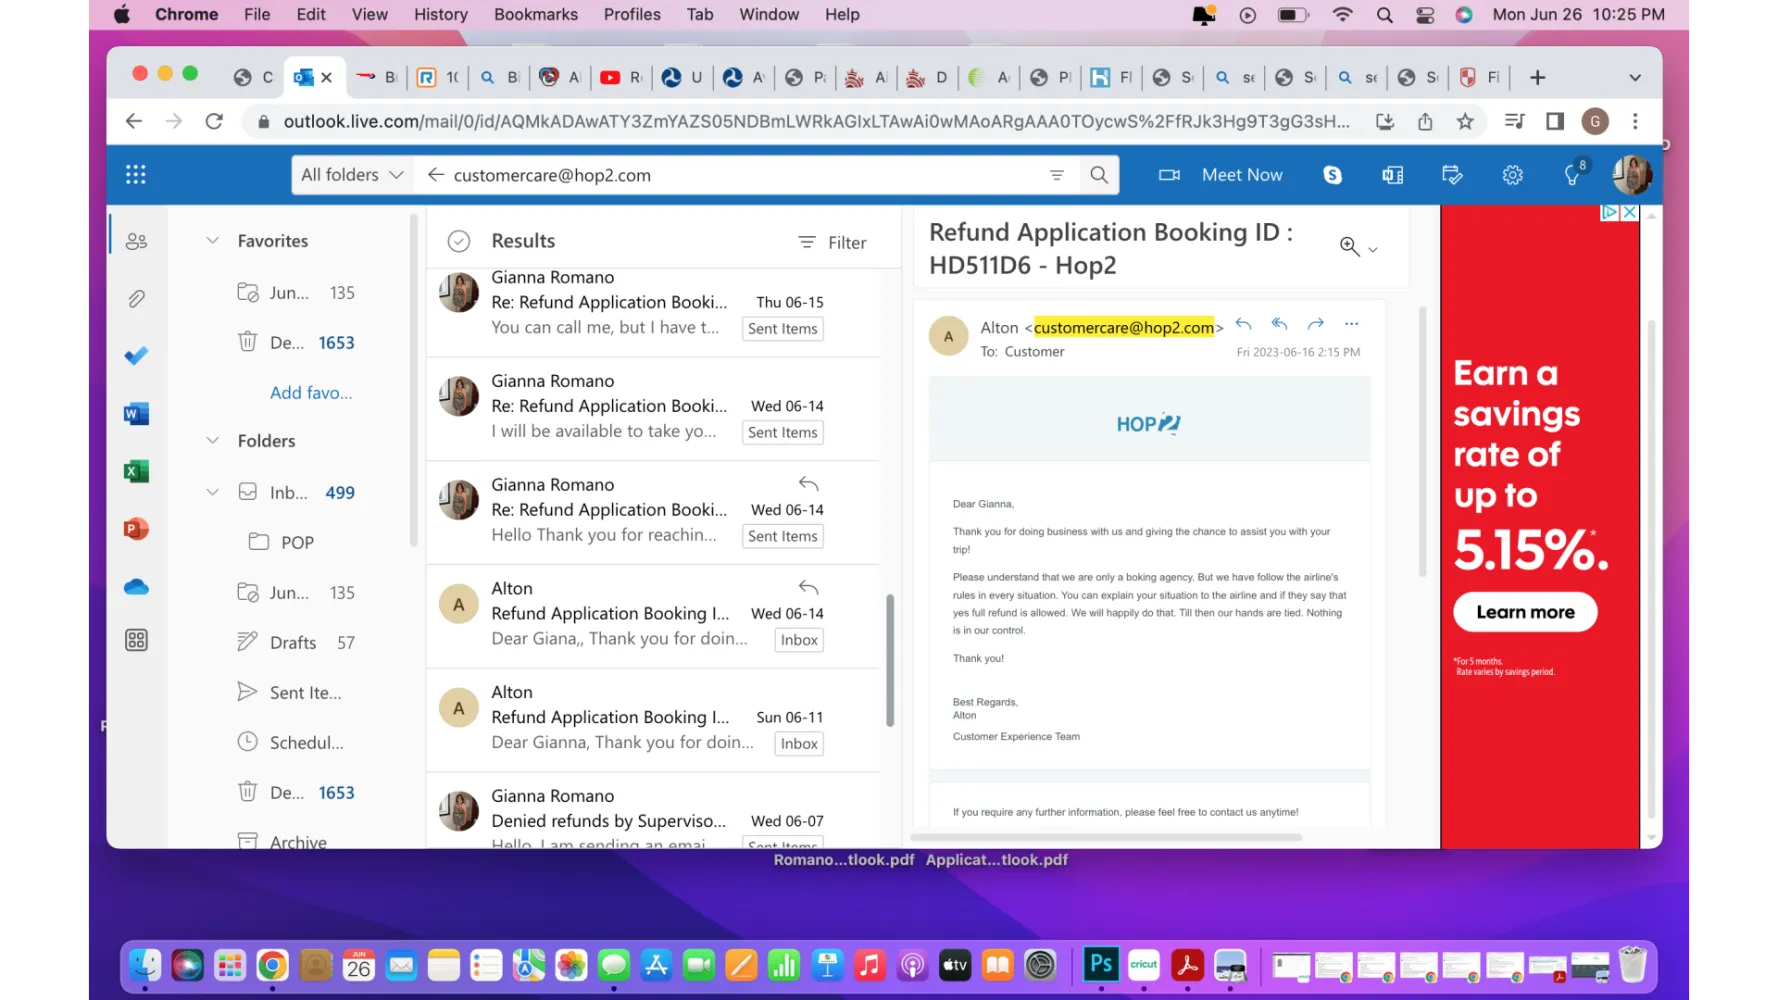Reply all to Alton's email

click(x=1279, y=324)
